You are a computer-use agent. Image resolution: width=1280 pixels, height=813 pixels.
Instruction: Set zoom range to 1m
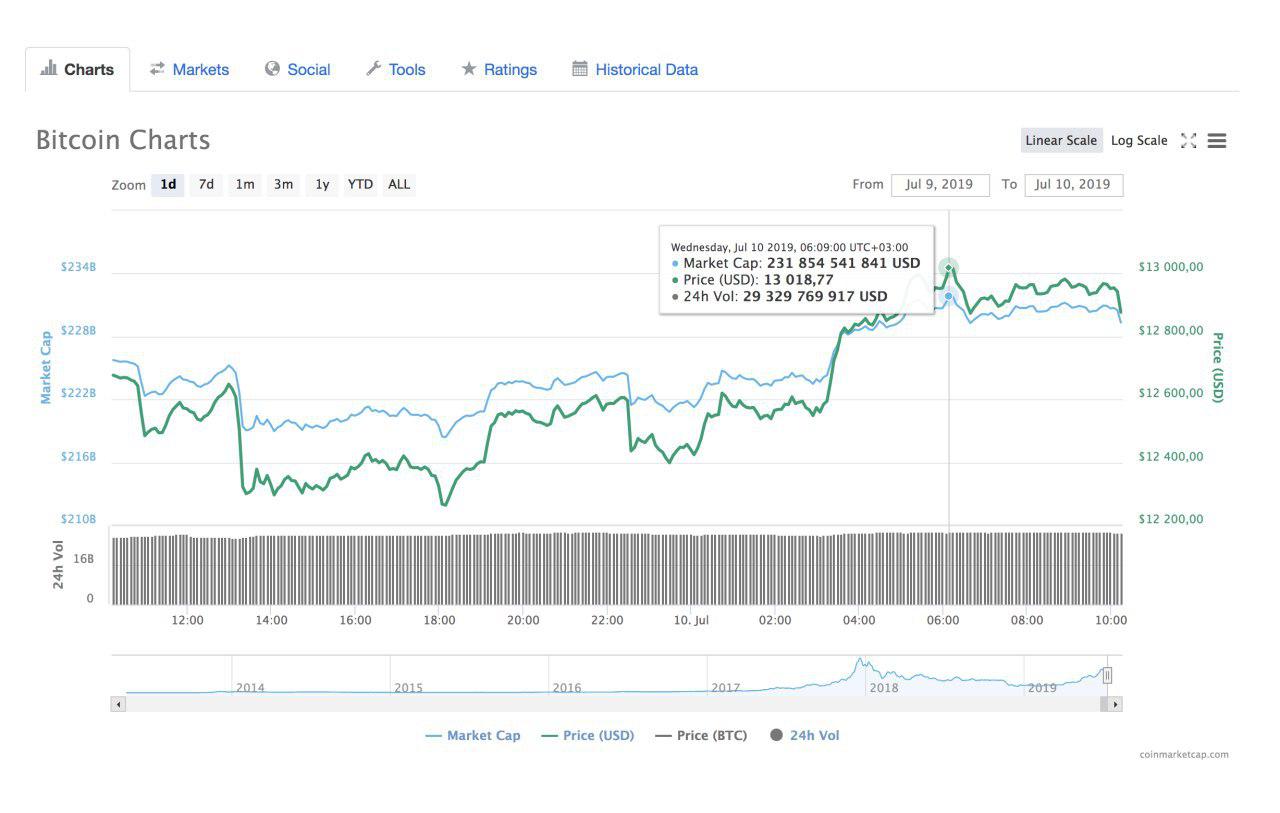(x=245, y=184)
